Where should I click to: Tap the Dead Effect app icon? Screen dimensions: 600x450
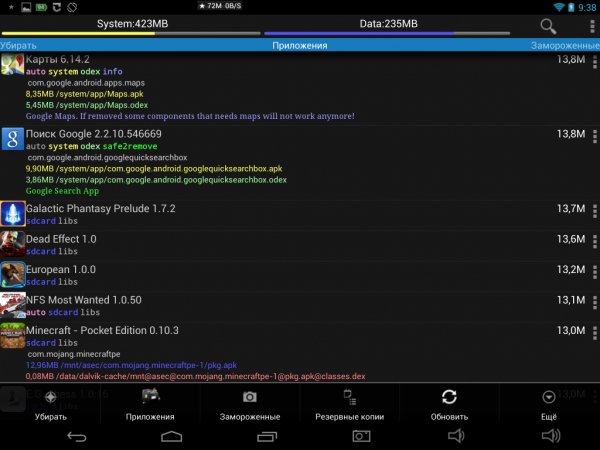coord(13,244)
